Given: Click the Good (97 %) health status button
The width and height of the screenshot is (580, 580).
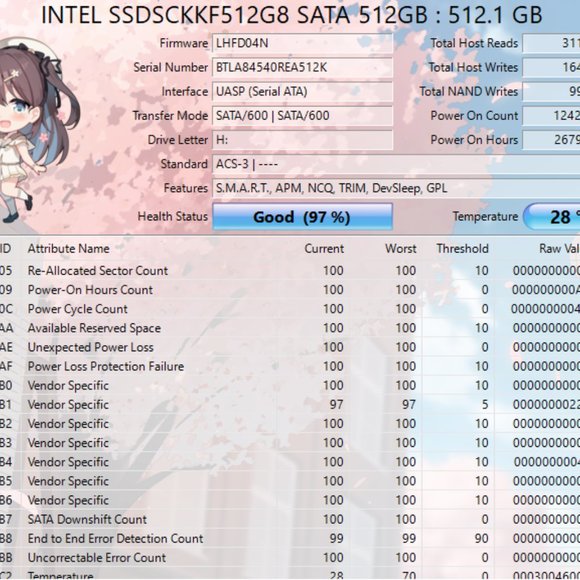Looking at the screenshot, I should point(302,217).
